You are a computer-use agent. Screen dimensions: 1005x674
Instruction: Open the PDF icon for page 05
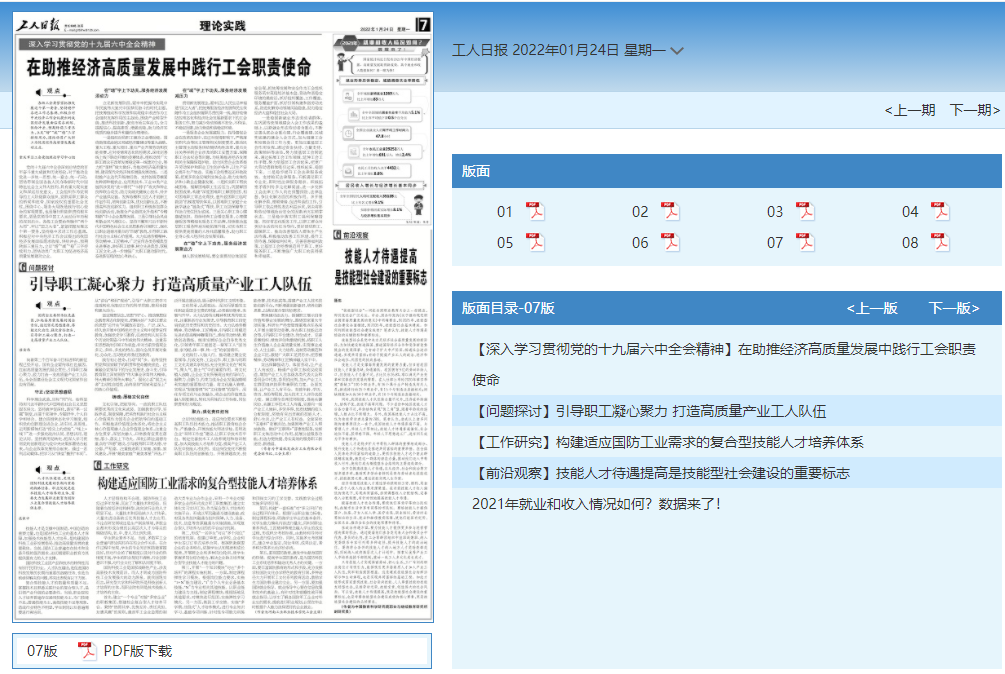pos(535,242)
